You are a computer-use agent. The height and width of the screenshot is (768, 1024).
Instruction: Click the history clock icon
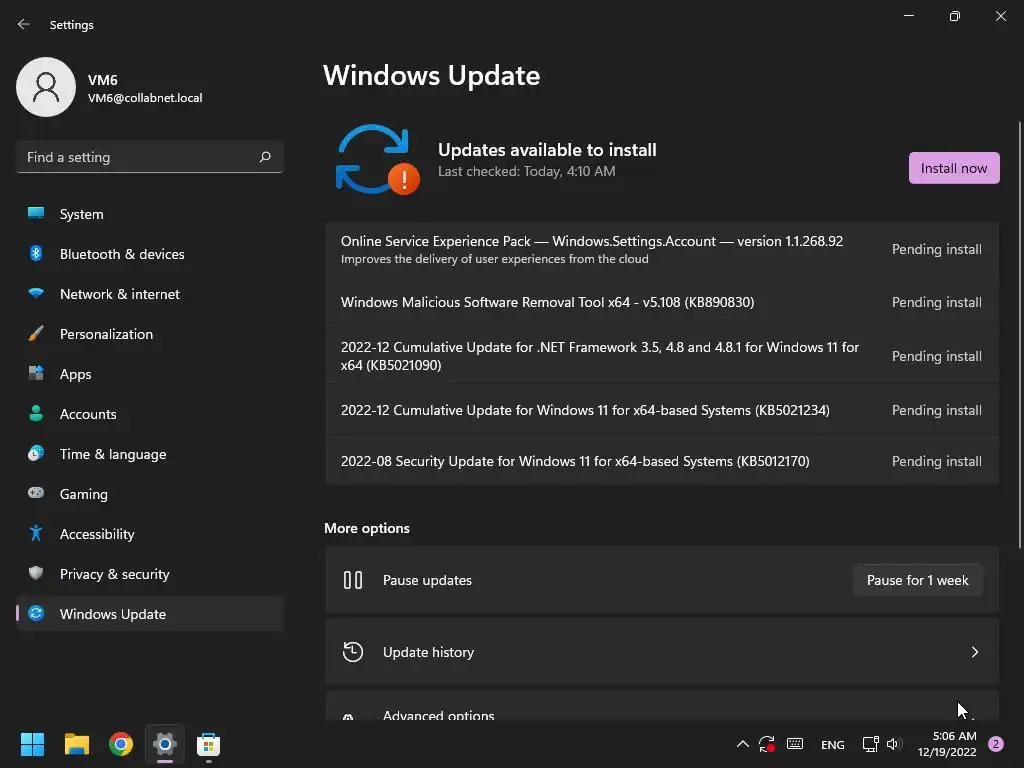pyautogui.click(x=353, y=652)
